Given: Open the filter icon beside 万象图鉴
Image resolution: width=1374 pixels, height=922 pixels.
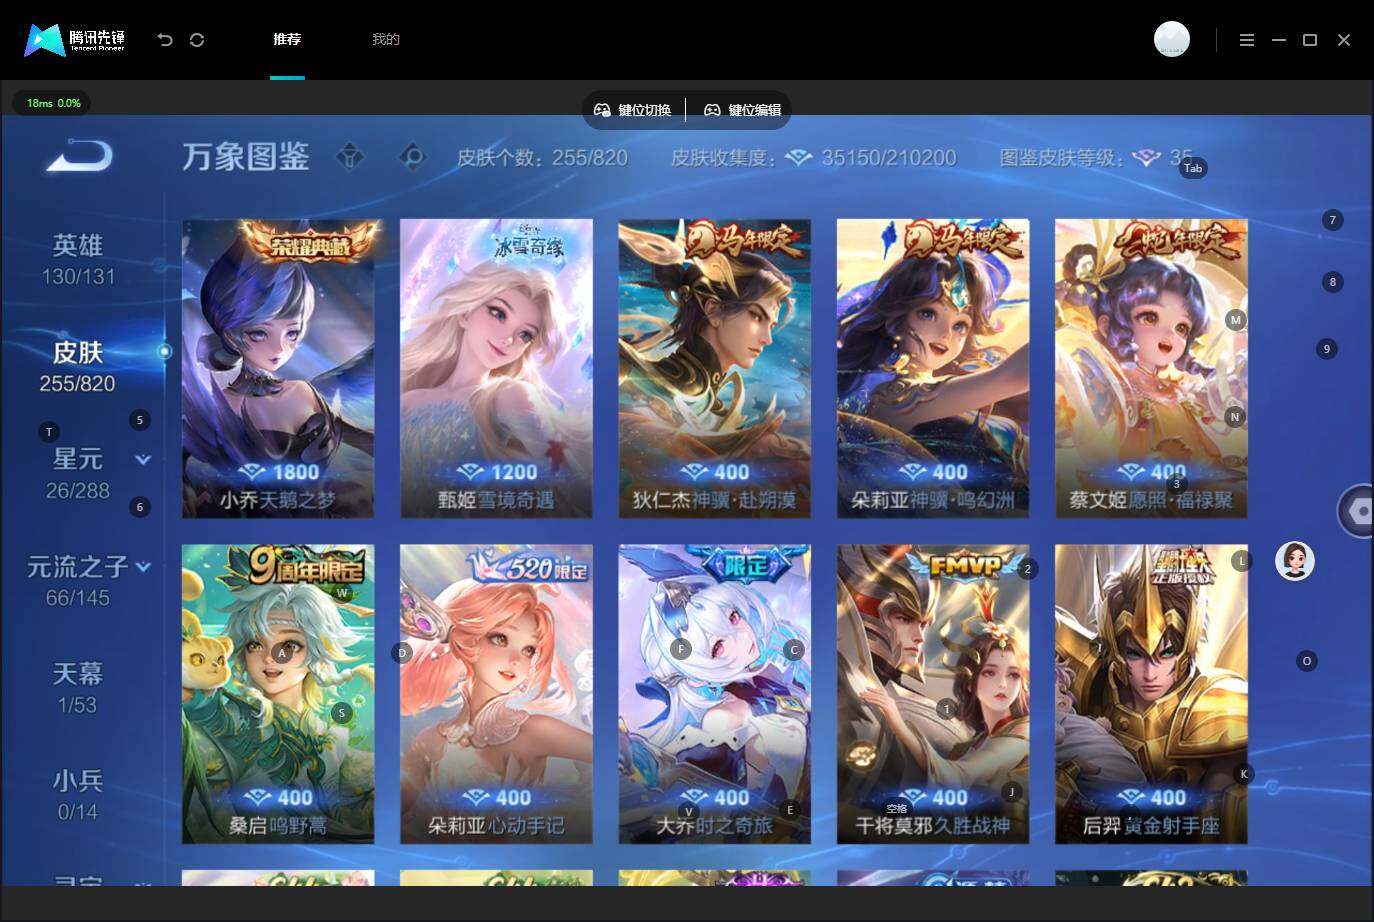Looking at the screenshot, I should (350, 157).
